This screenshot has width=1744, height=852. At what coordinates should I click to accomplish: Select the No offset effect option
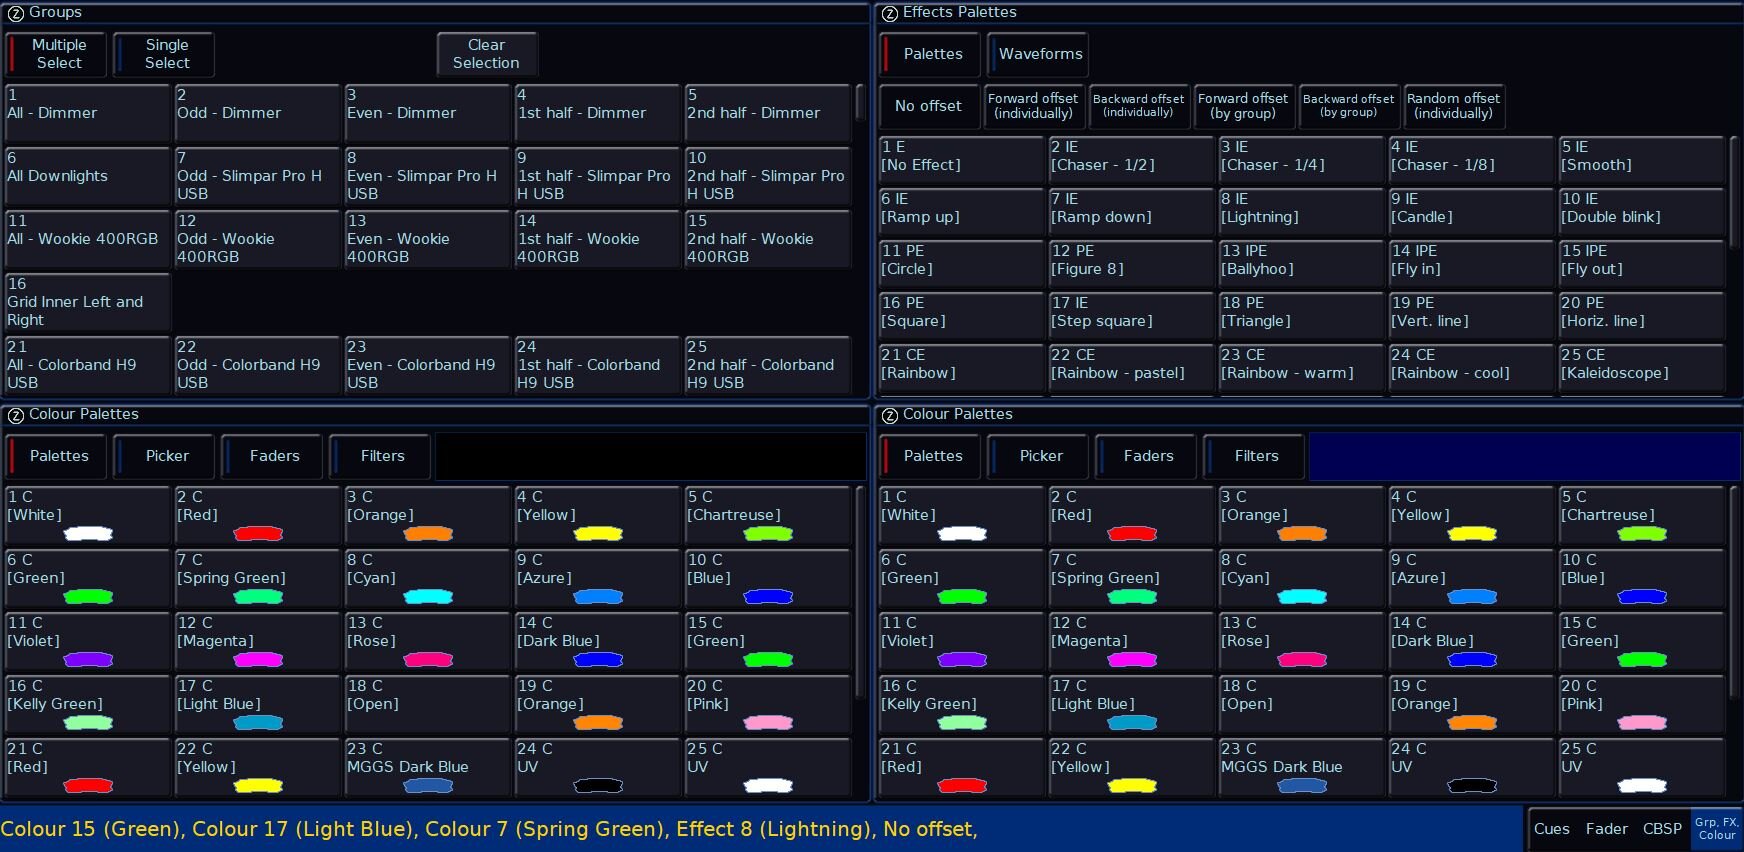click(x=928, y=106)
